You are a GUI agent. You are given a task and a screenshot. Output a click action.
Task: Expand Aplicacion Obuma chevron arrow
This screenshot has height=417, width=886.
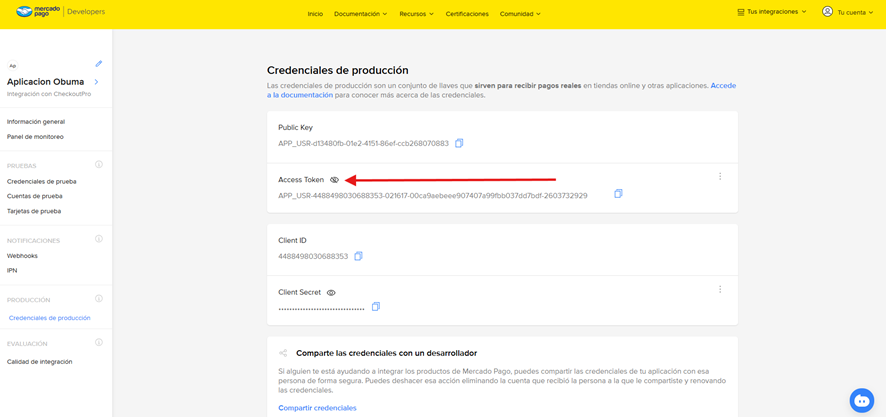pyautogui.click(x=96, y=82)
